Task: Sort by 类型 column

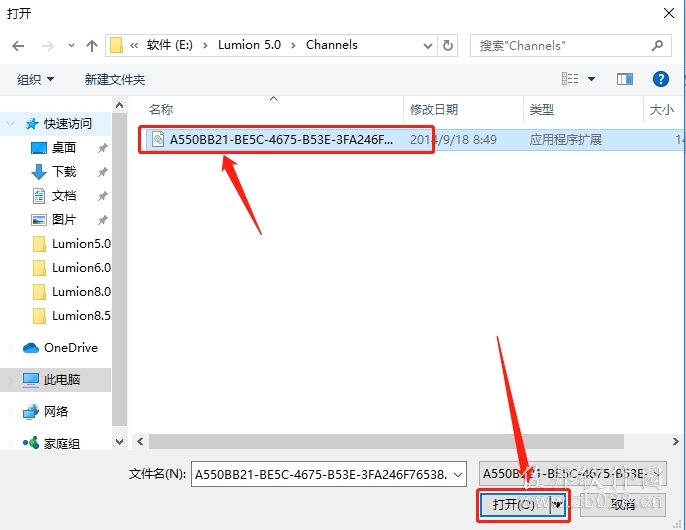Action: pos(542,109)
